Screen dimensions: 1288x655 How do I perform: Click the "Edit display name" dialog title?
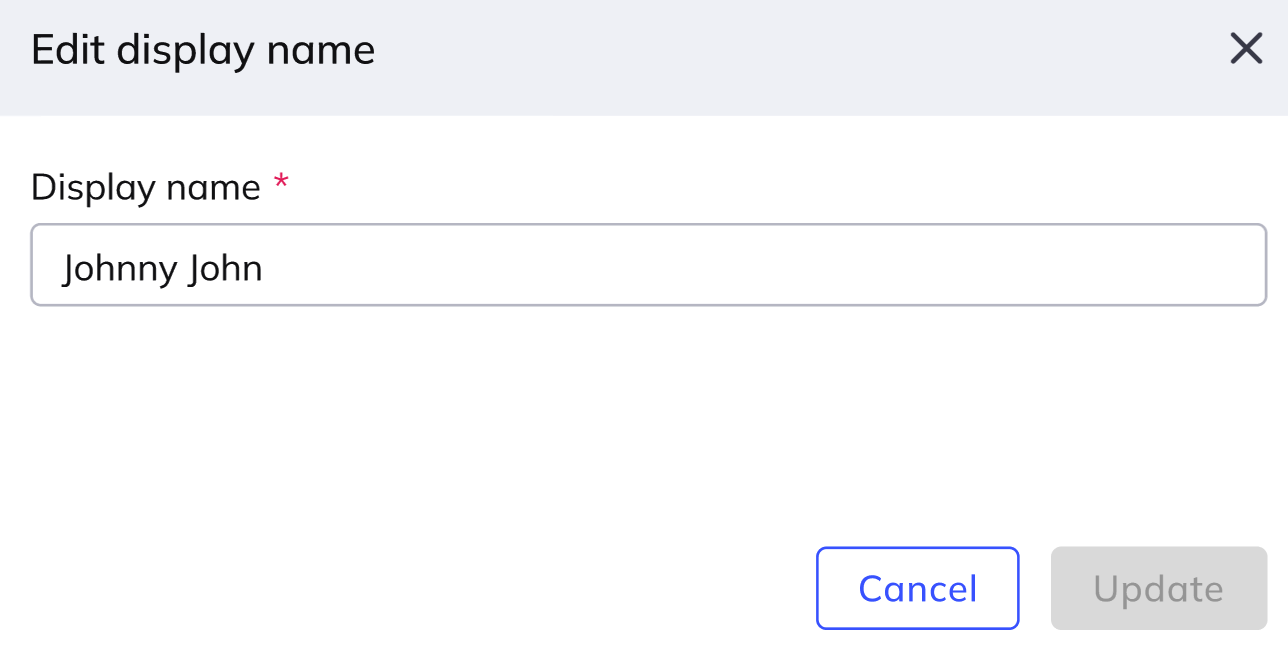point(203,50)
